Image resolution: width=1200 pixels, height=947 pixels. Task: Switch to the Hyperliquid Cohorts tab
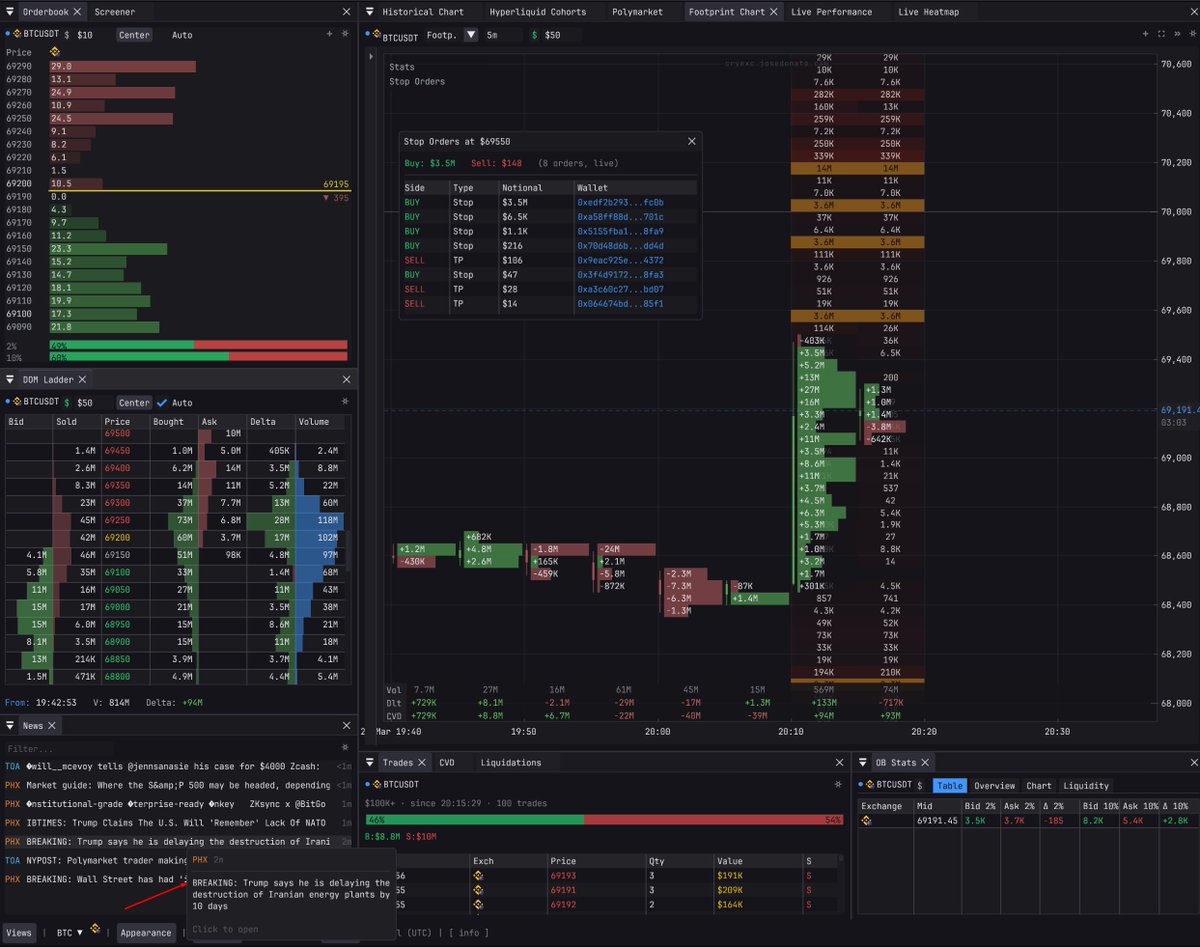539,12
